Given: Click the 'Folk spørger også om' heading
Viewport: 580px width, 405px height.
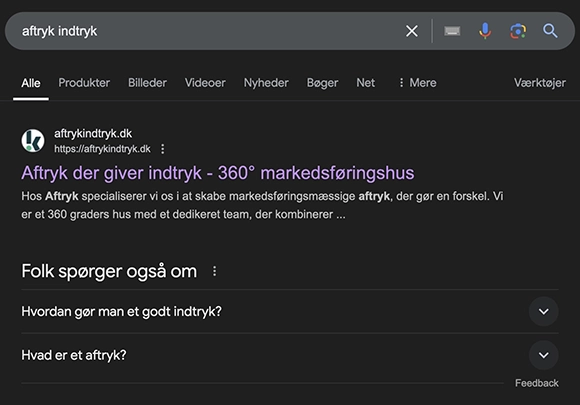Looking at the screenshot, I should [x=109, y=271].
